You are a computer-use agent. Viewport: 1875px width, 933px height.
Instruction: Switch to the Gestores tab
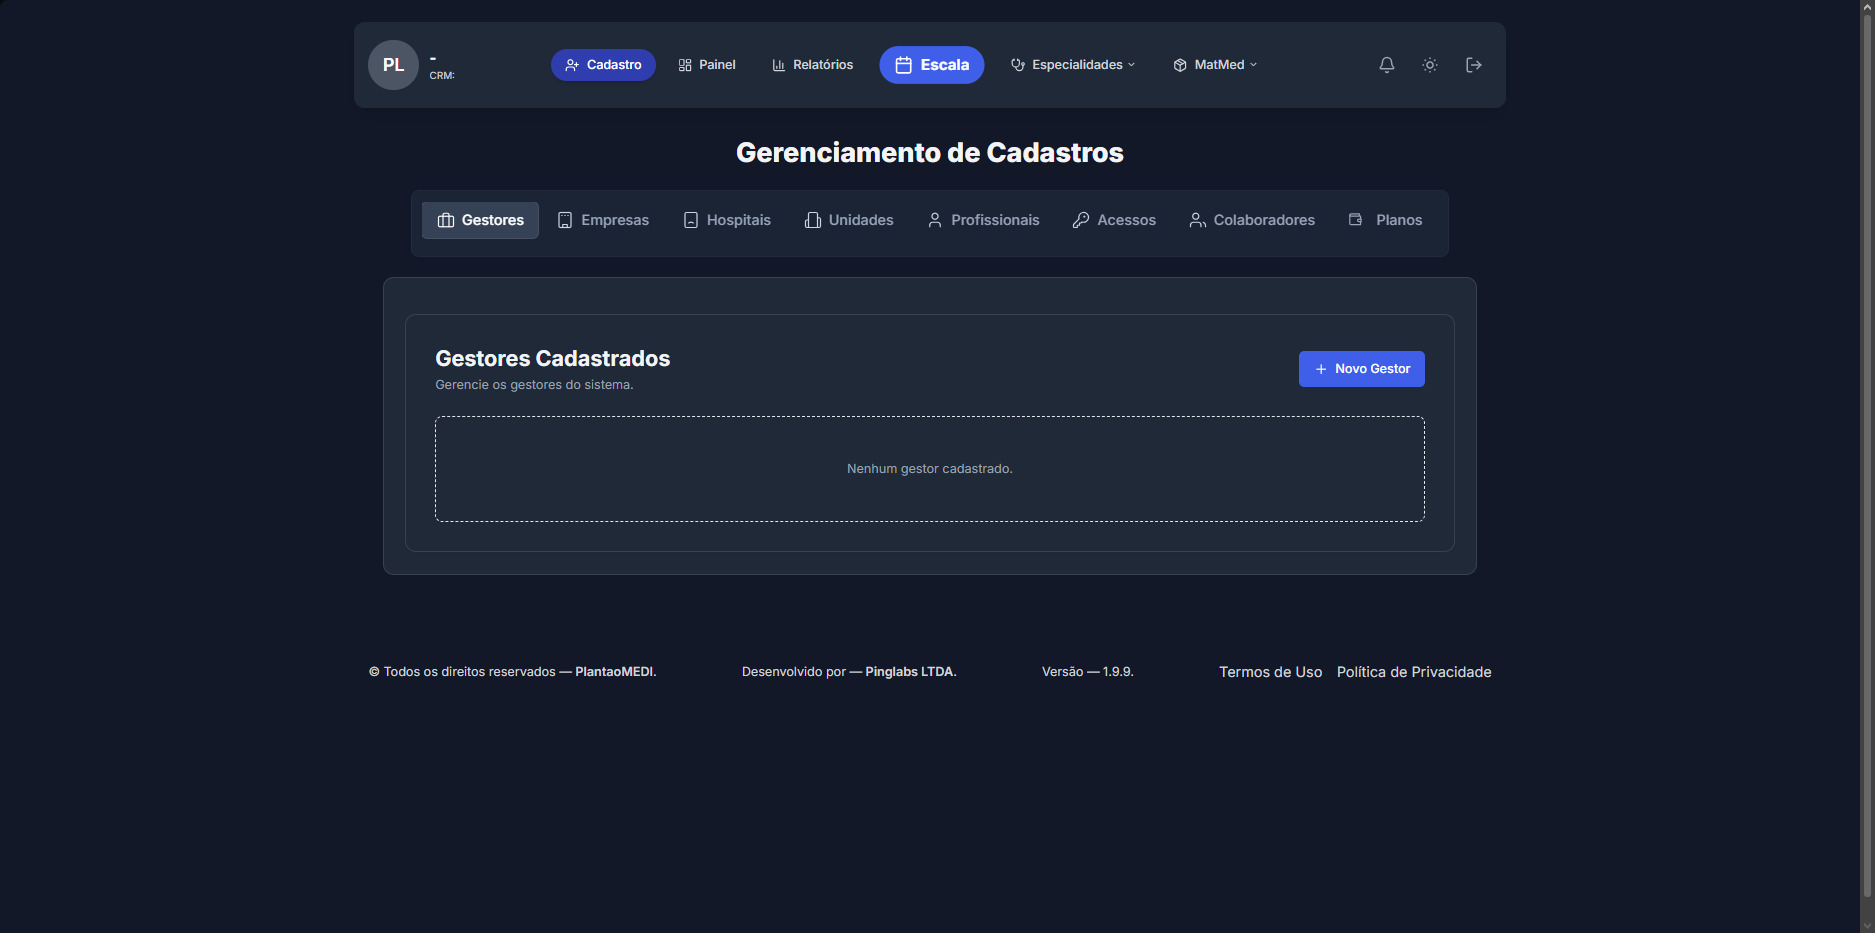click(x=480, y=220)
